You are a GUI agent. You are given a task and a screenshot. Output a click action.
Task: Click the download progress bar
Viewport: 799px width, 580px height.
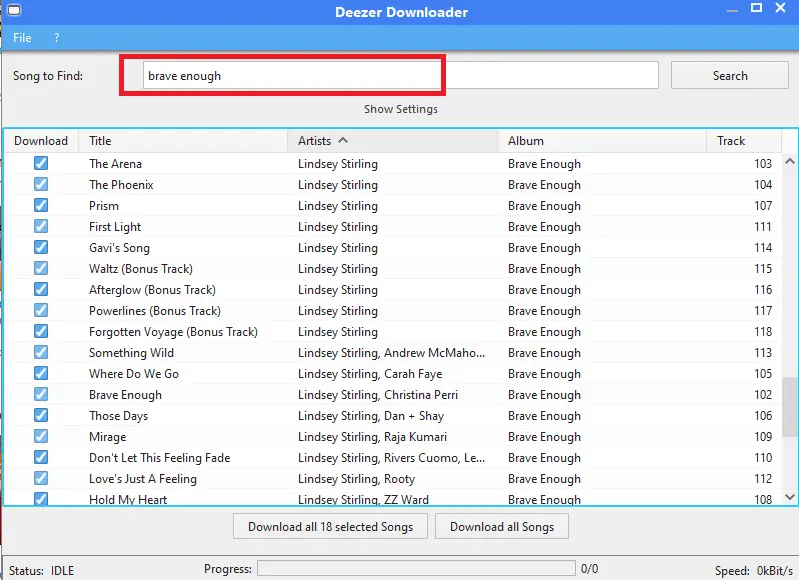coord(416,568)
